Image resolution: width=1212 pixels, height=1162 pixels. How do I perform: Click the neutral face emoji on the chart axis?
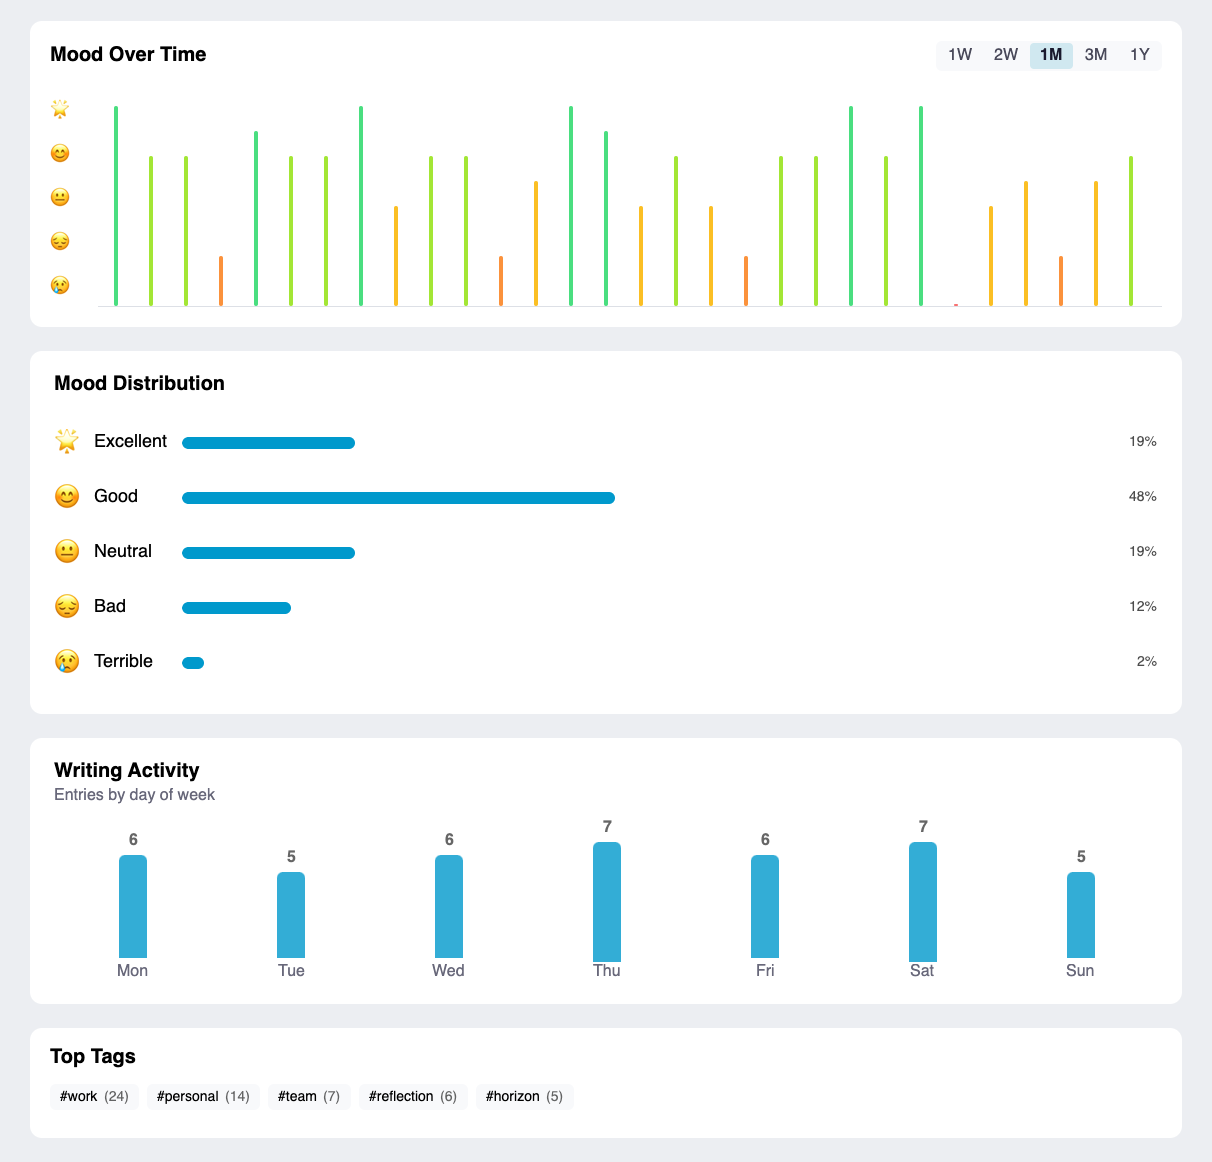[59, 197]
